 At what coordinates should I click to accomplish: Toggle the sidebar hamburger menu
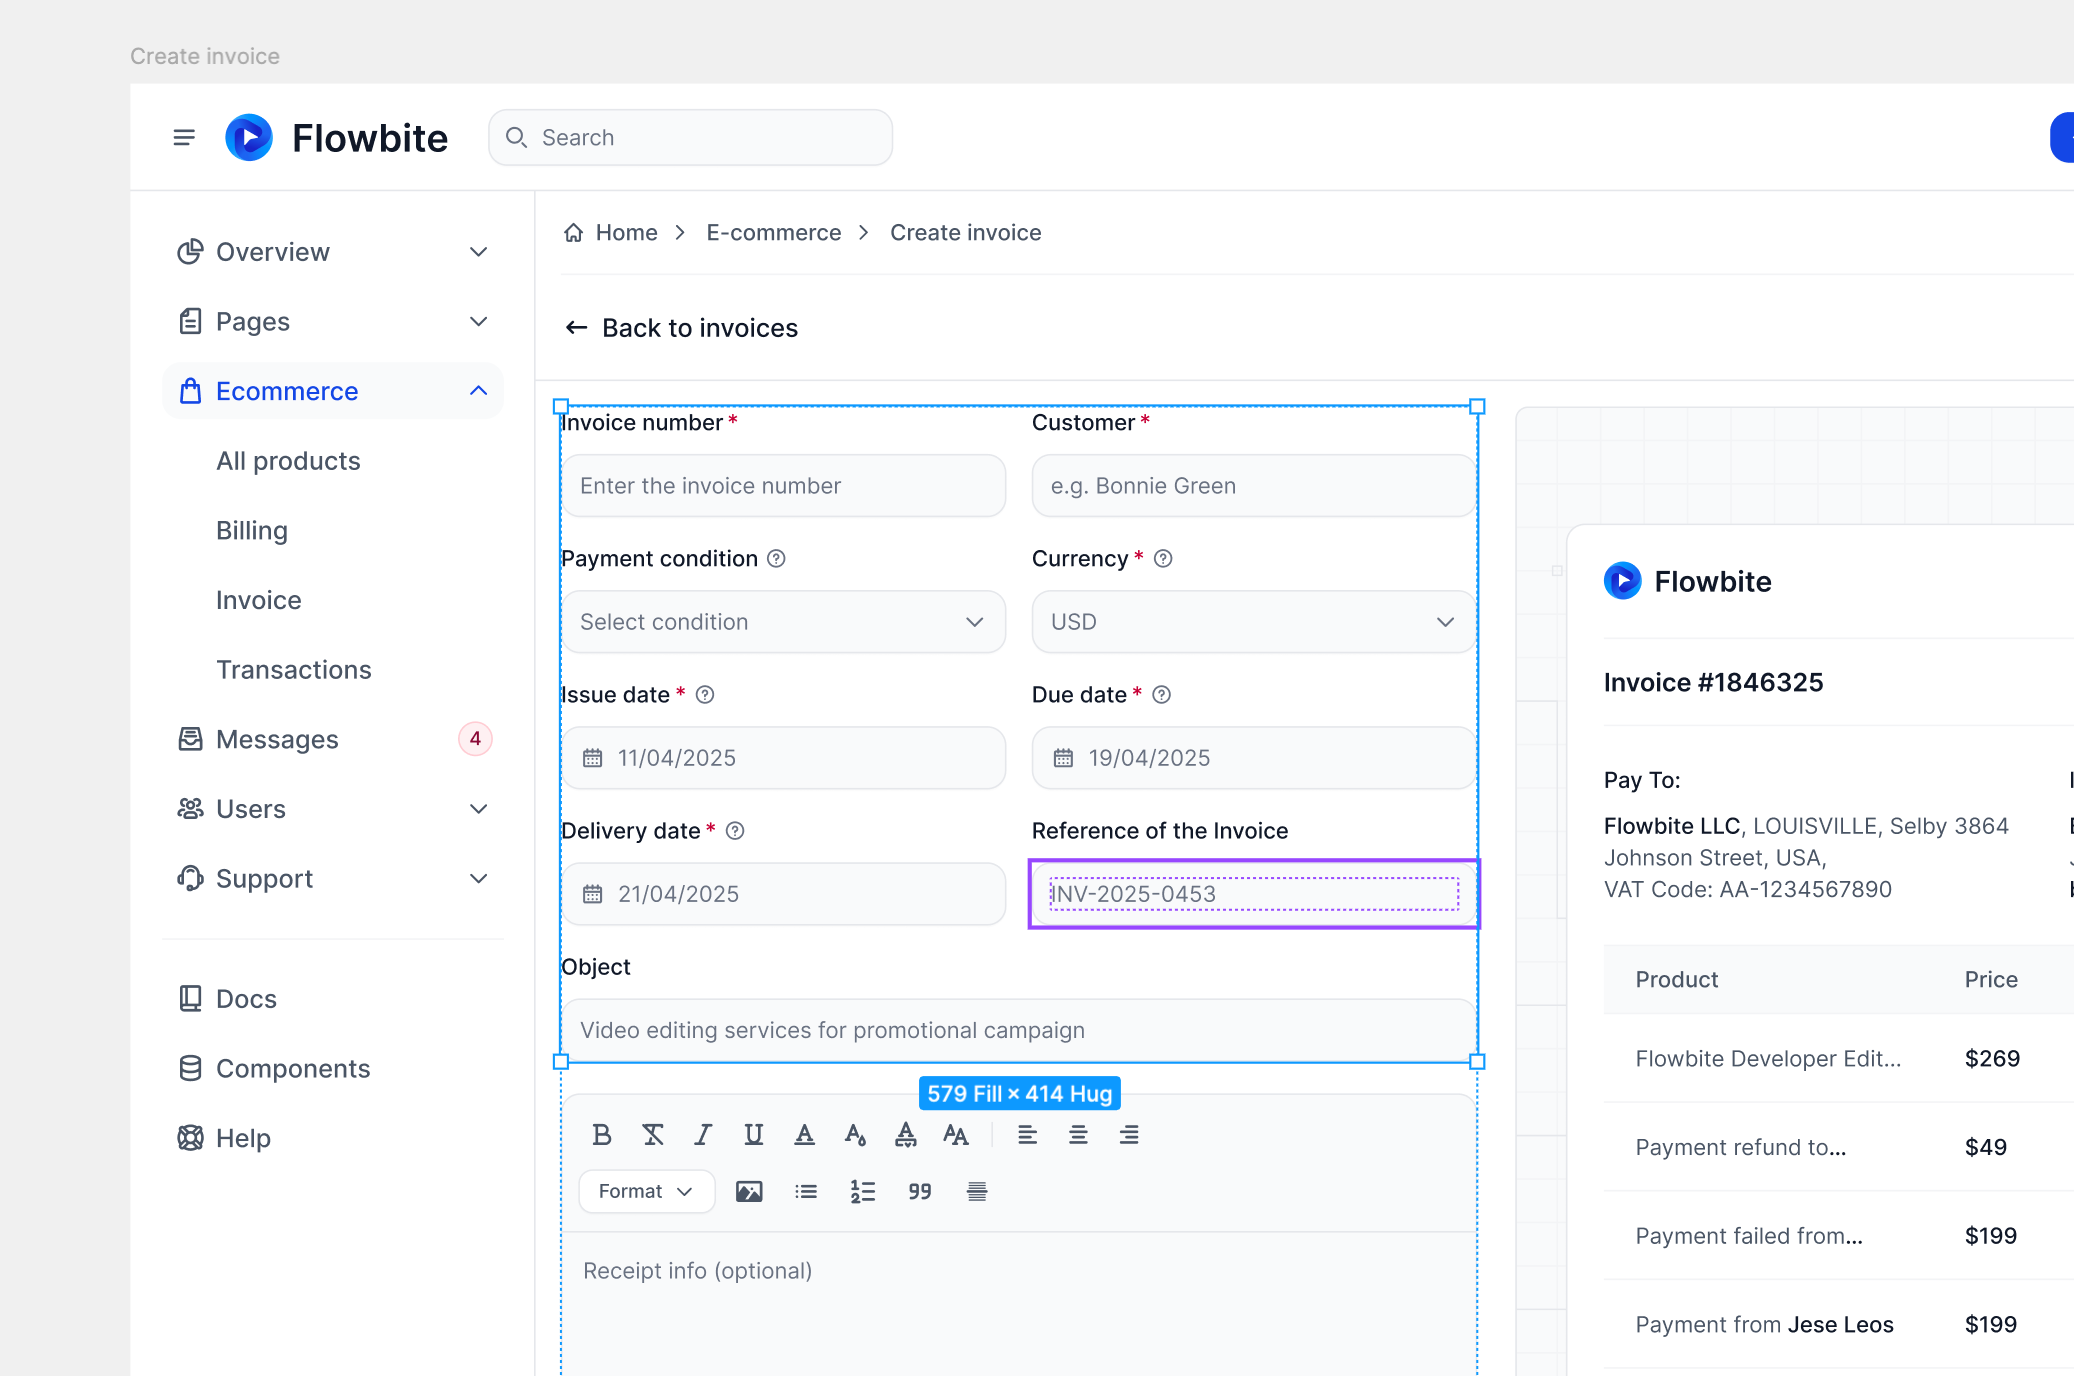point(184,137)
